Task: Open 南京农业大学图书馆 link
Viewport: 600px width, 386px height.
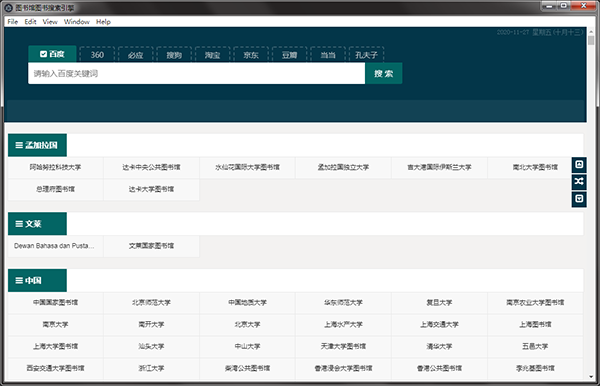Action: [x=535, y=302]
